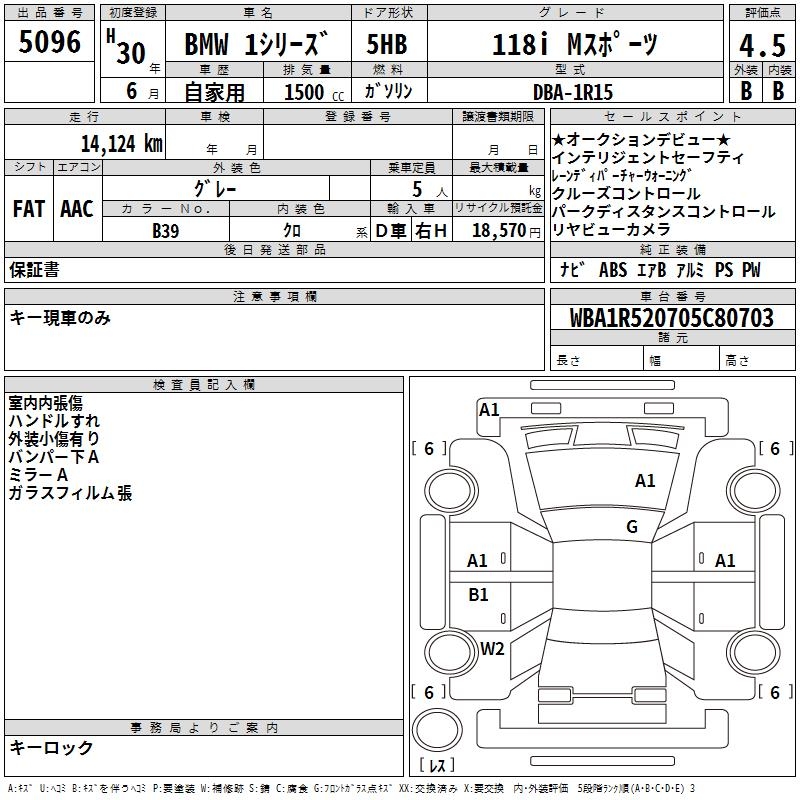800x800 pixels.
Task: Click the grade 118i Mスポーツ field
Action: pos(575,44)
